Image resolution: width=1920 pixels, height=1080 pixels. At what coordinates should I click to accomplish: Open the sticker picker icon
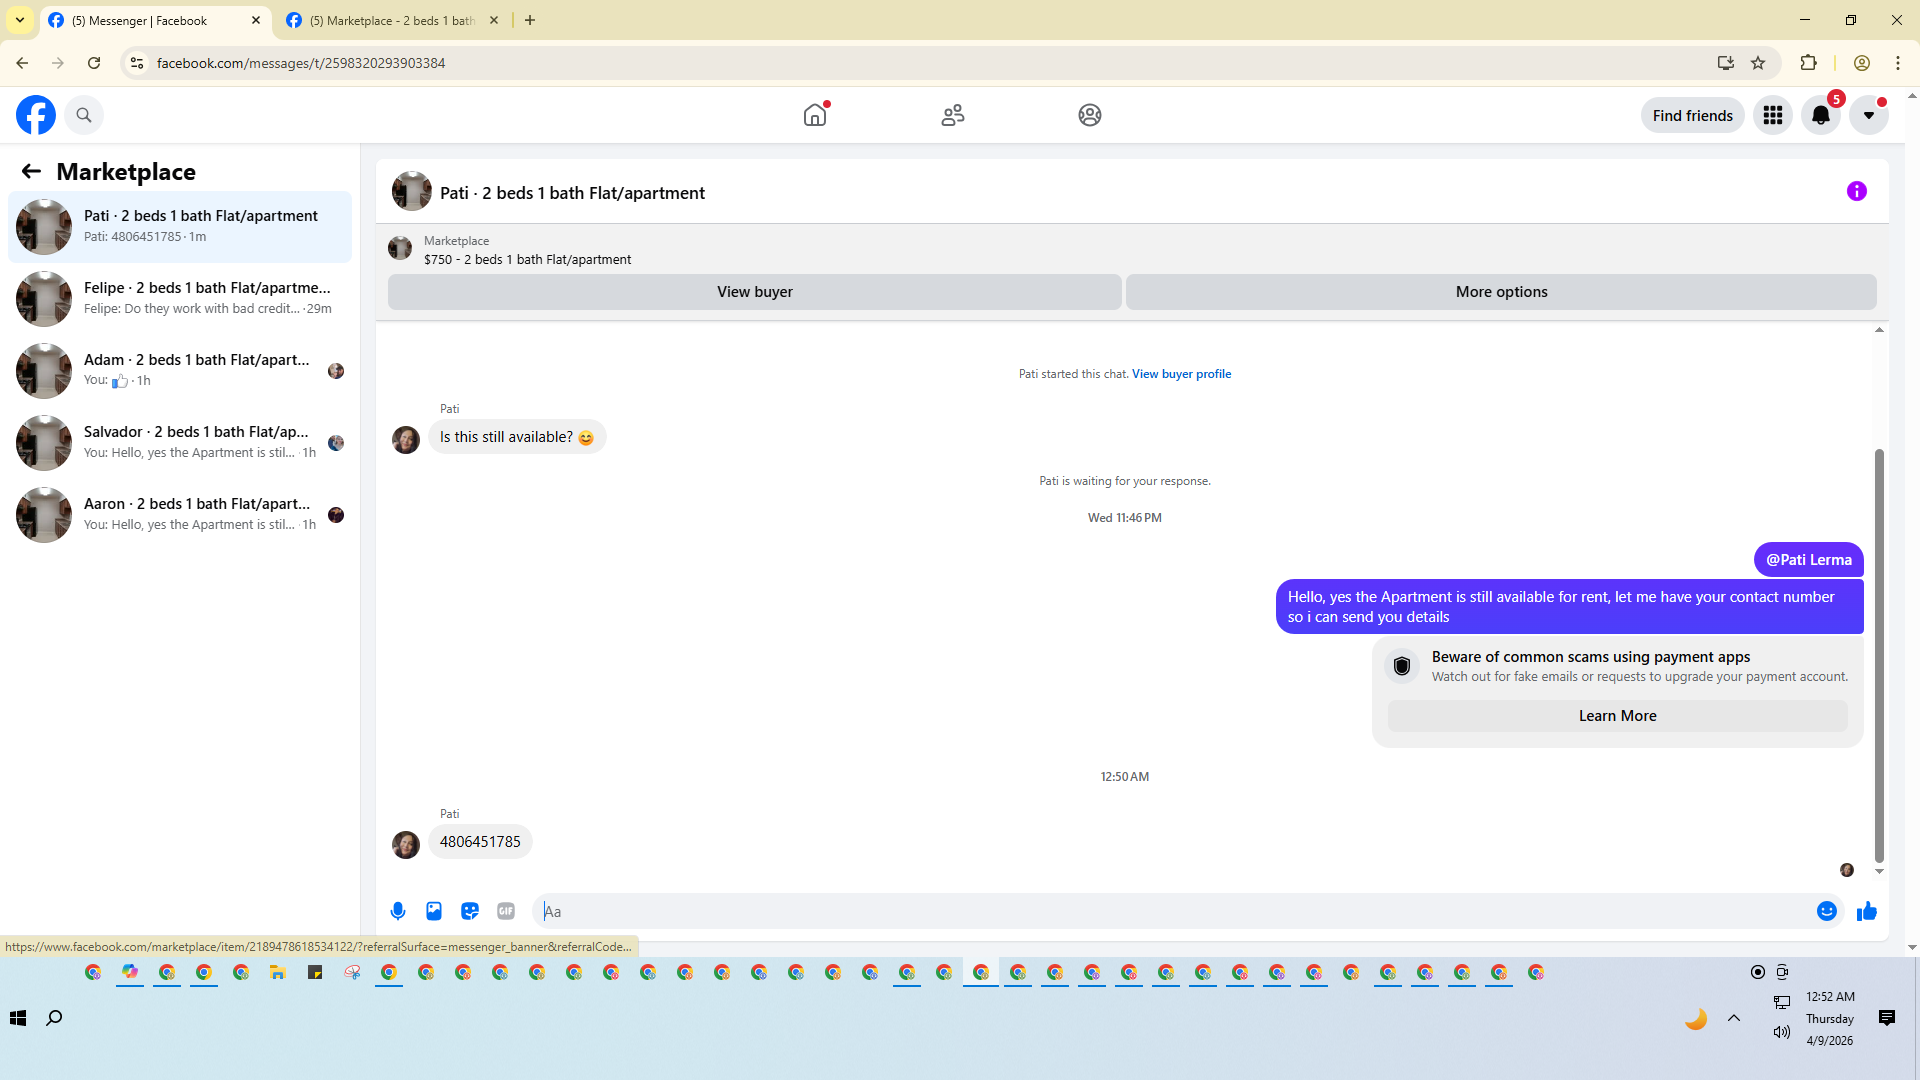pyautogui.click(x=470, y=911)
